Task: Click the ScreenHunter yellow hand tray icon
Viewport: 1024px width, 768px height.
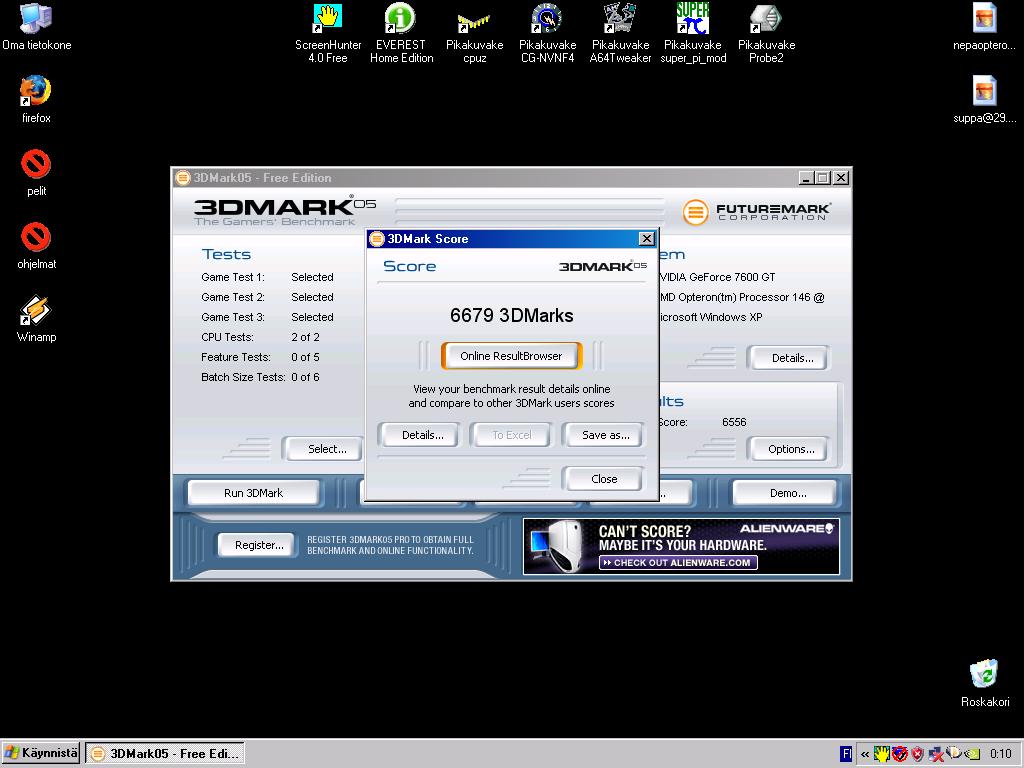Action: tap(882, 754)
